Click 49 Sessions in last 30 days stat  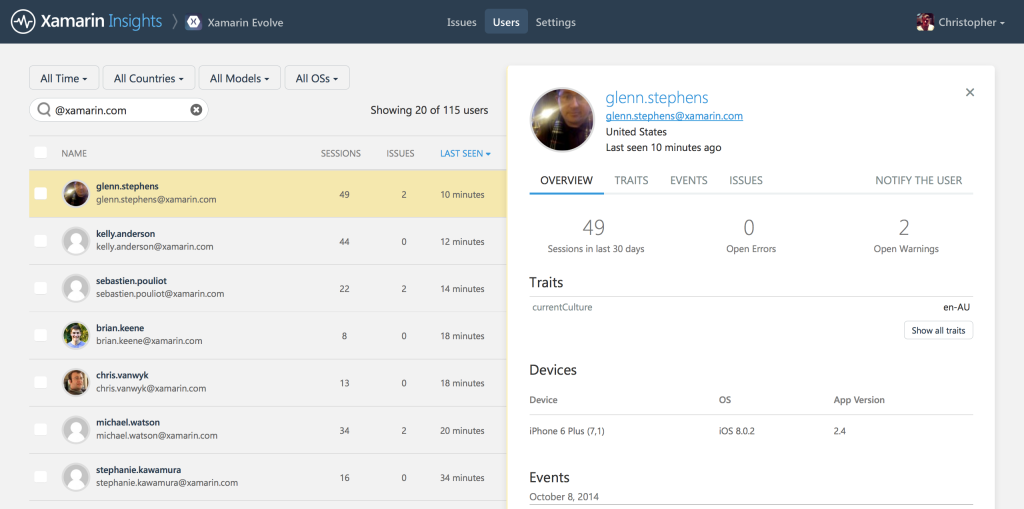[x=596, y=236]
